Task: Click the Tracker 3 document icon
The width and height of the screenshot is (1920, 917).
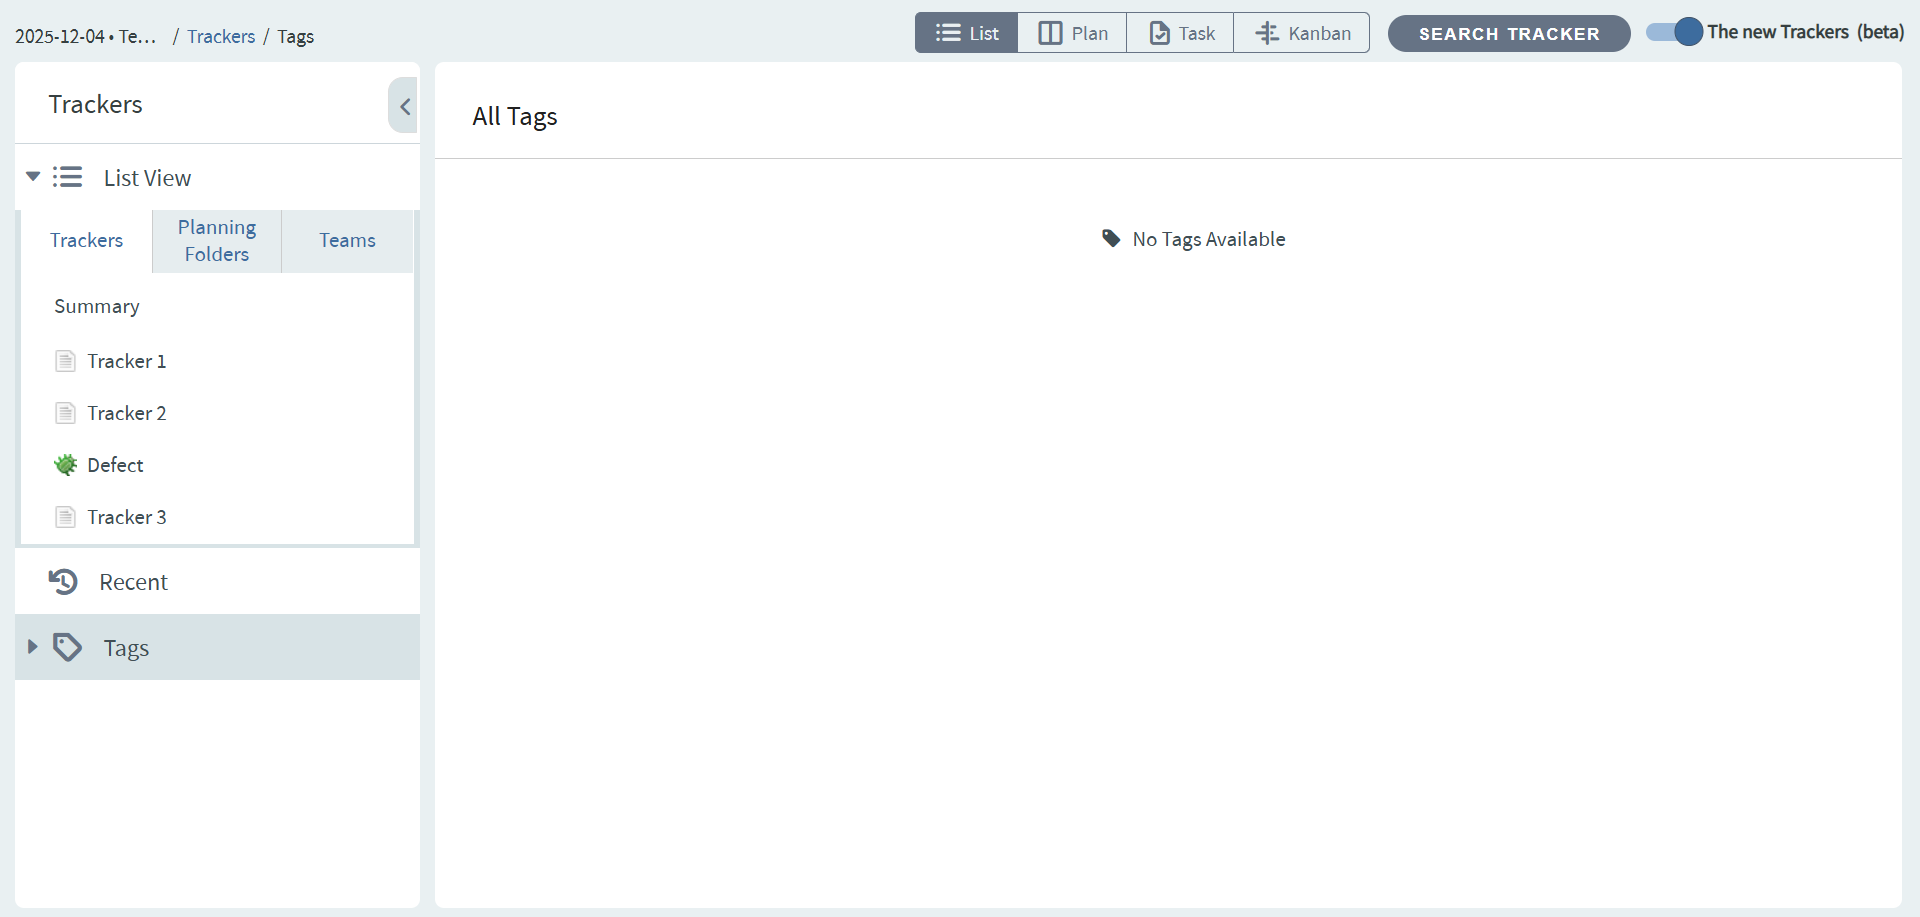Action: click(x=65, y=517)
